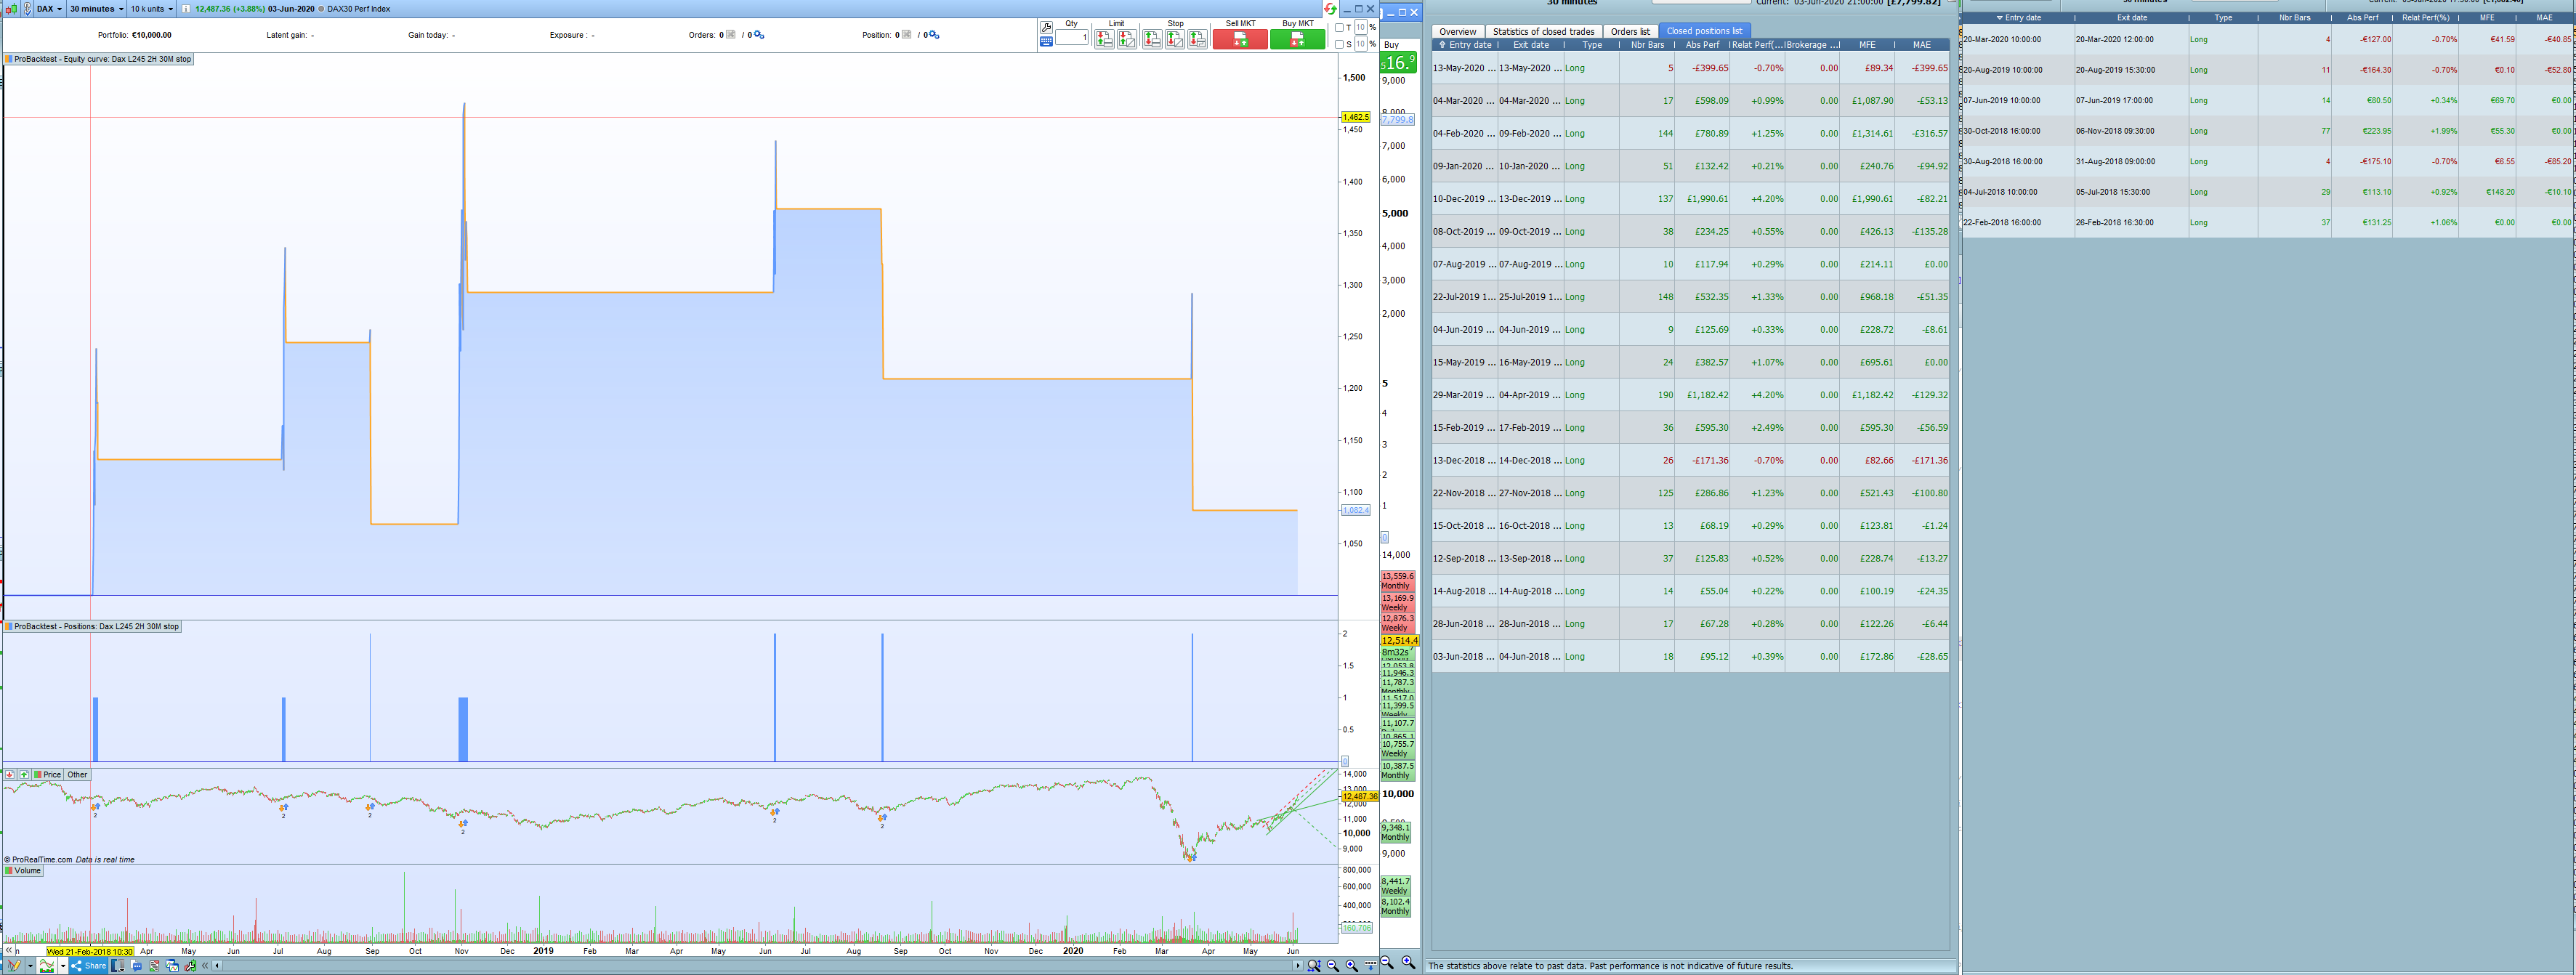The image size is (2576, 975).
Task: Click the third Stop order icon
Action: click(x=1197, y=40)
